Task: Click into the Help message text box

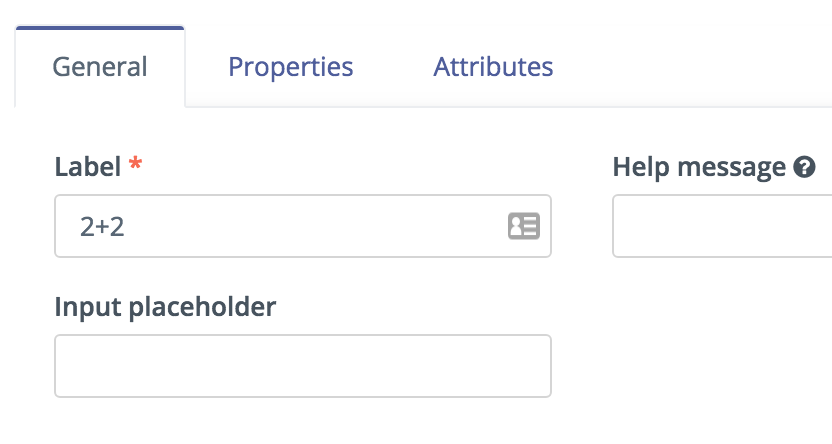Action: coord(722,226)
